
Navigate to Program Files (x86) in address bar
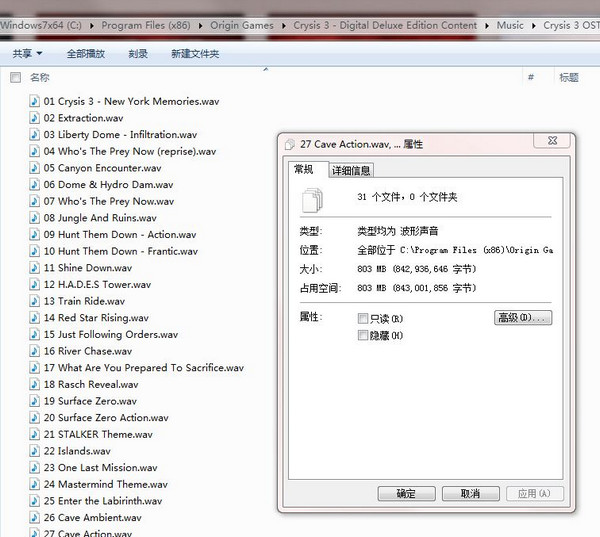pos(146,26)
